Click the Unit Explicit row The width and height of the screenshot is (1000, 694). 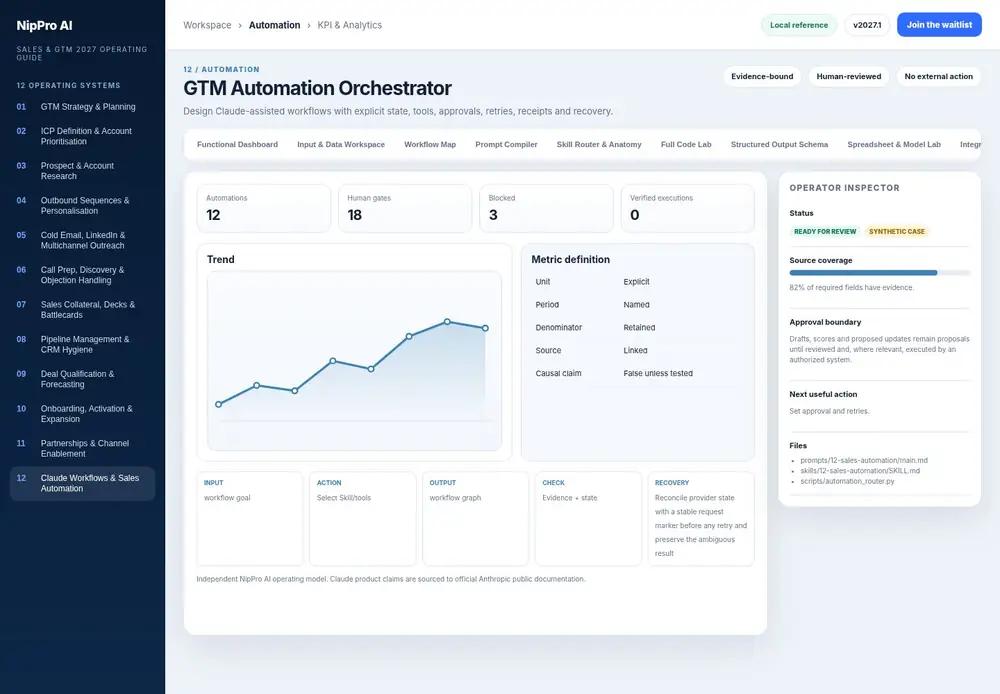click(x=638, y=281)
